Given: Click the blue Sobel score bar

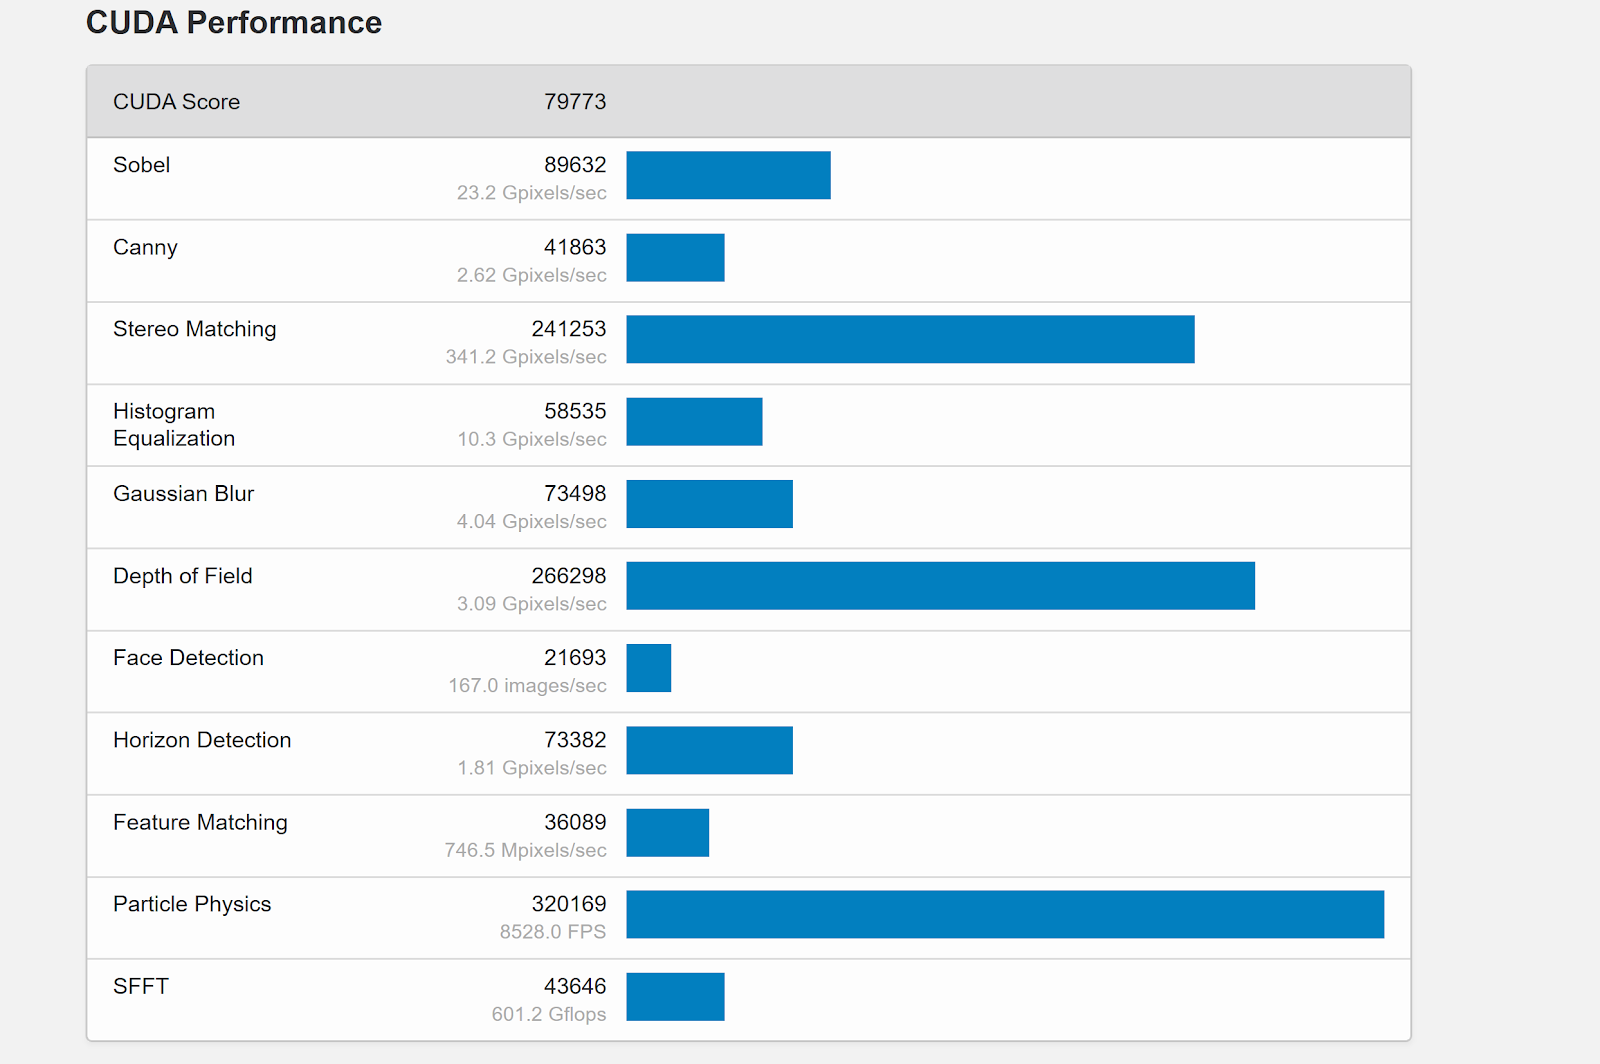Looking at the screenshot, I should (728, 175).
